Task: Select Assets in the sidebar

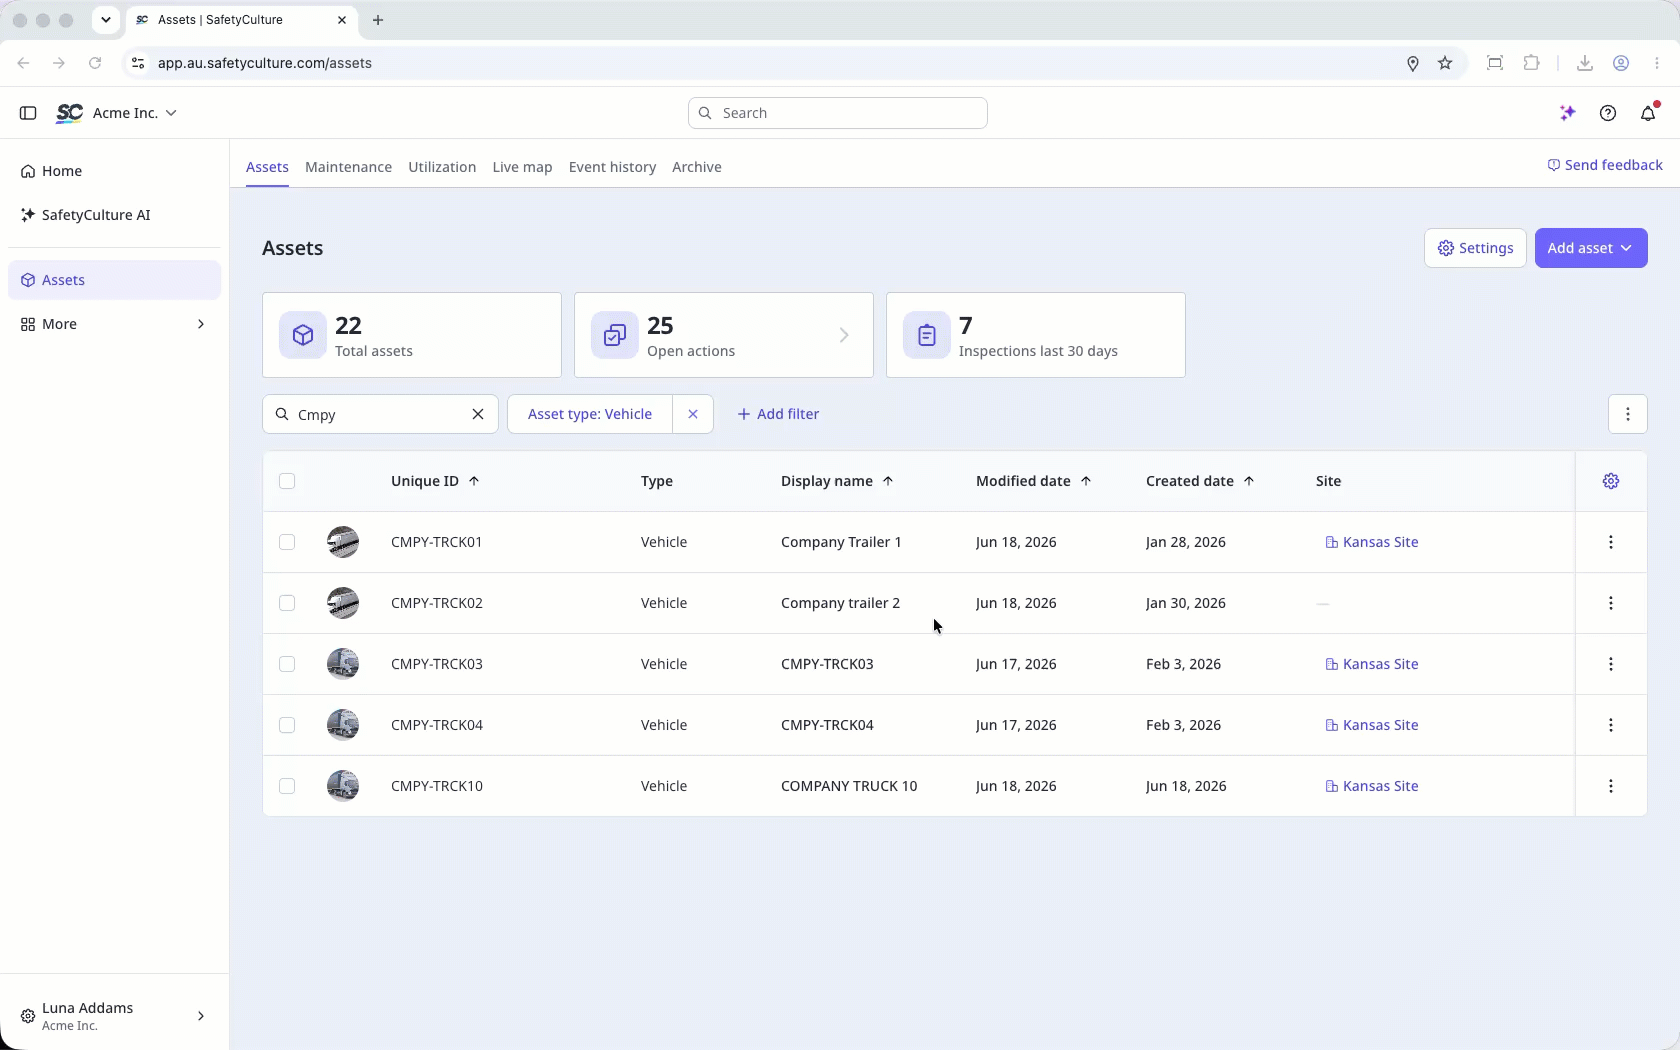Action: click(114, 280)
